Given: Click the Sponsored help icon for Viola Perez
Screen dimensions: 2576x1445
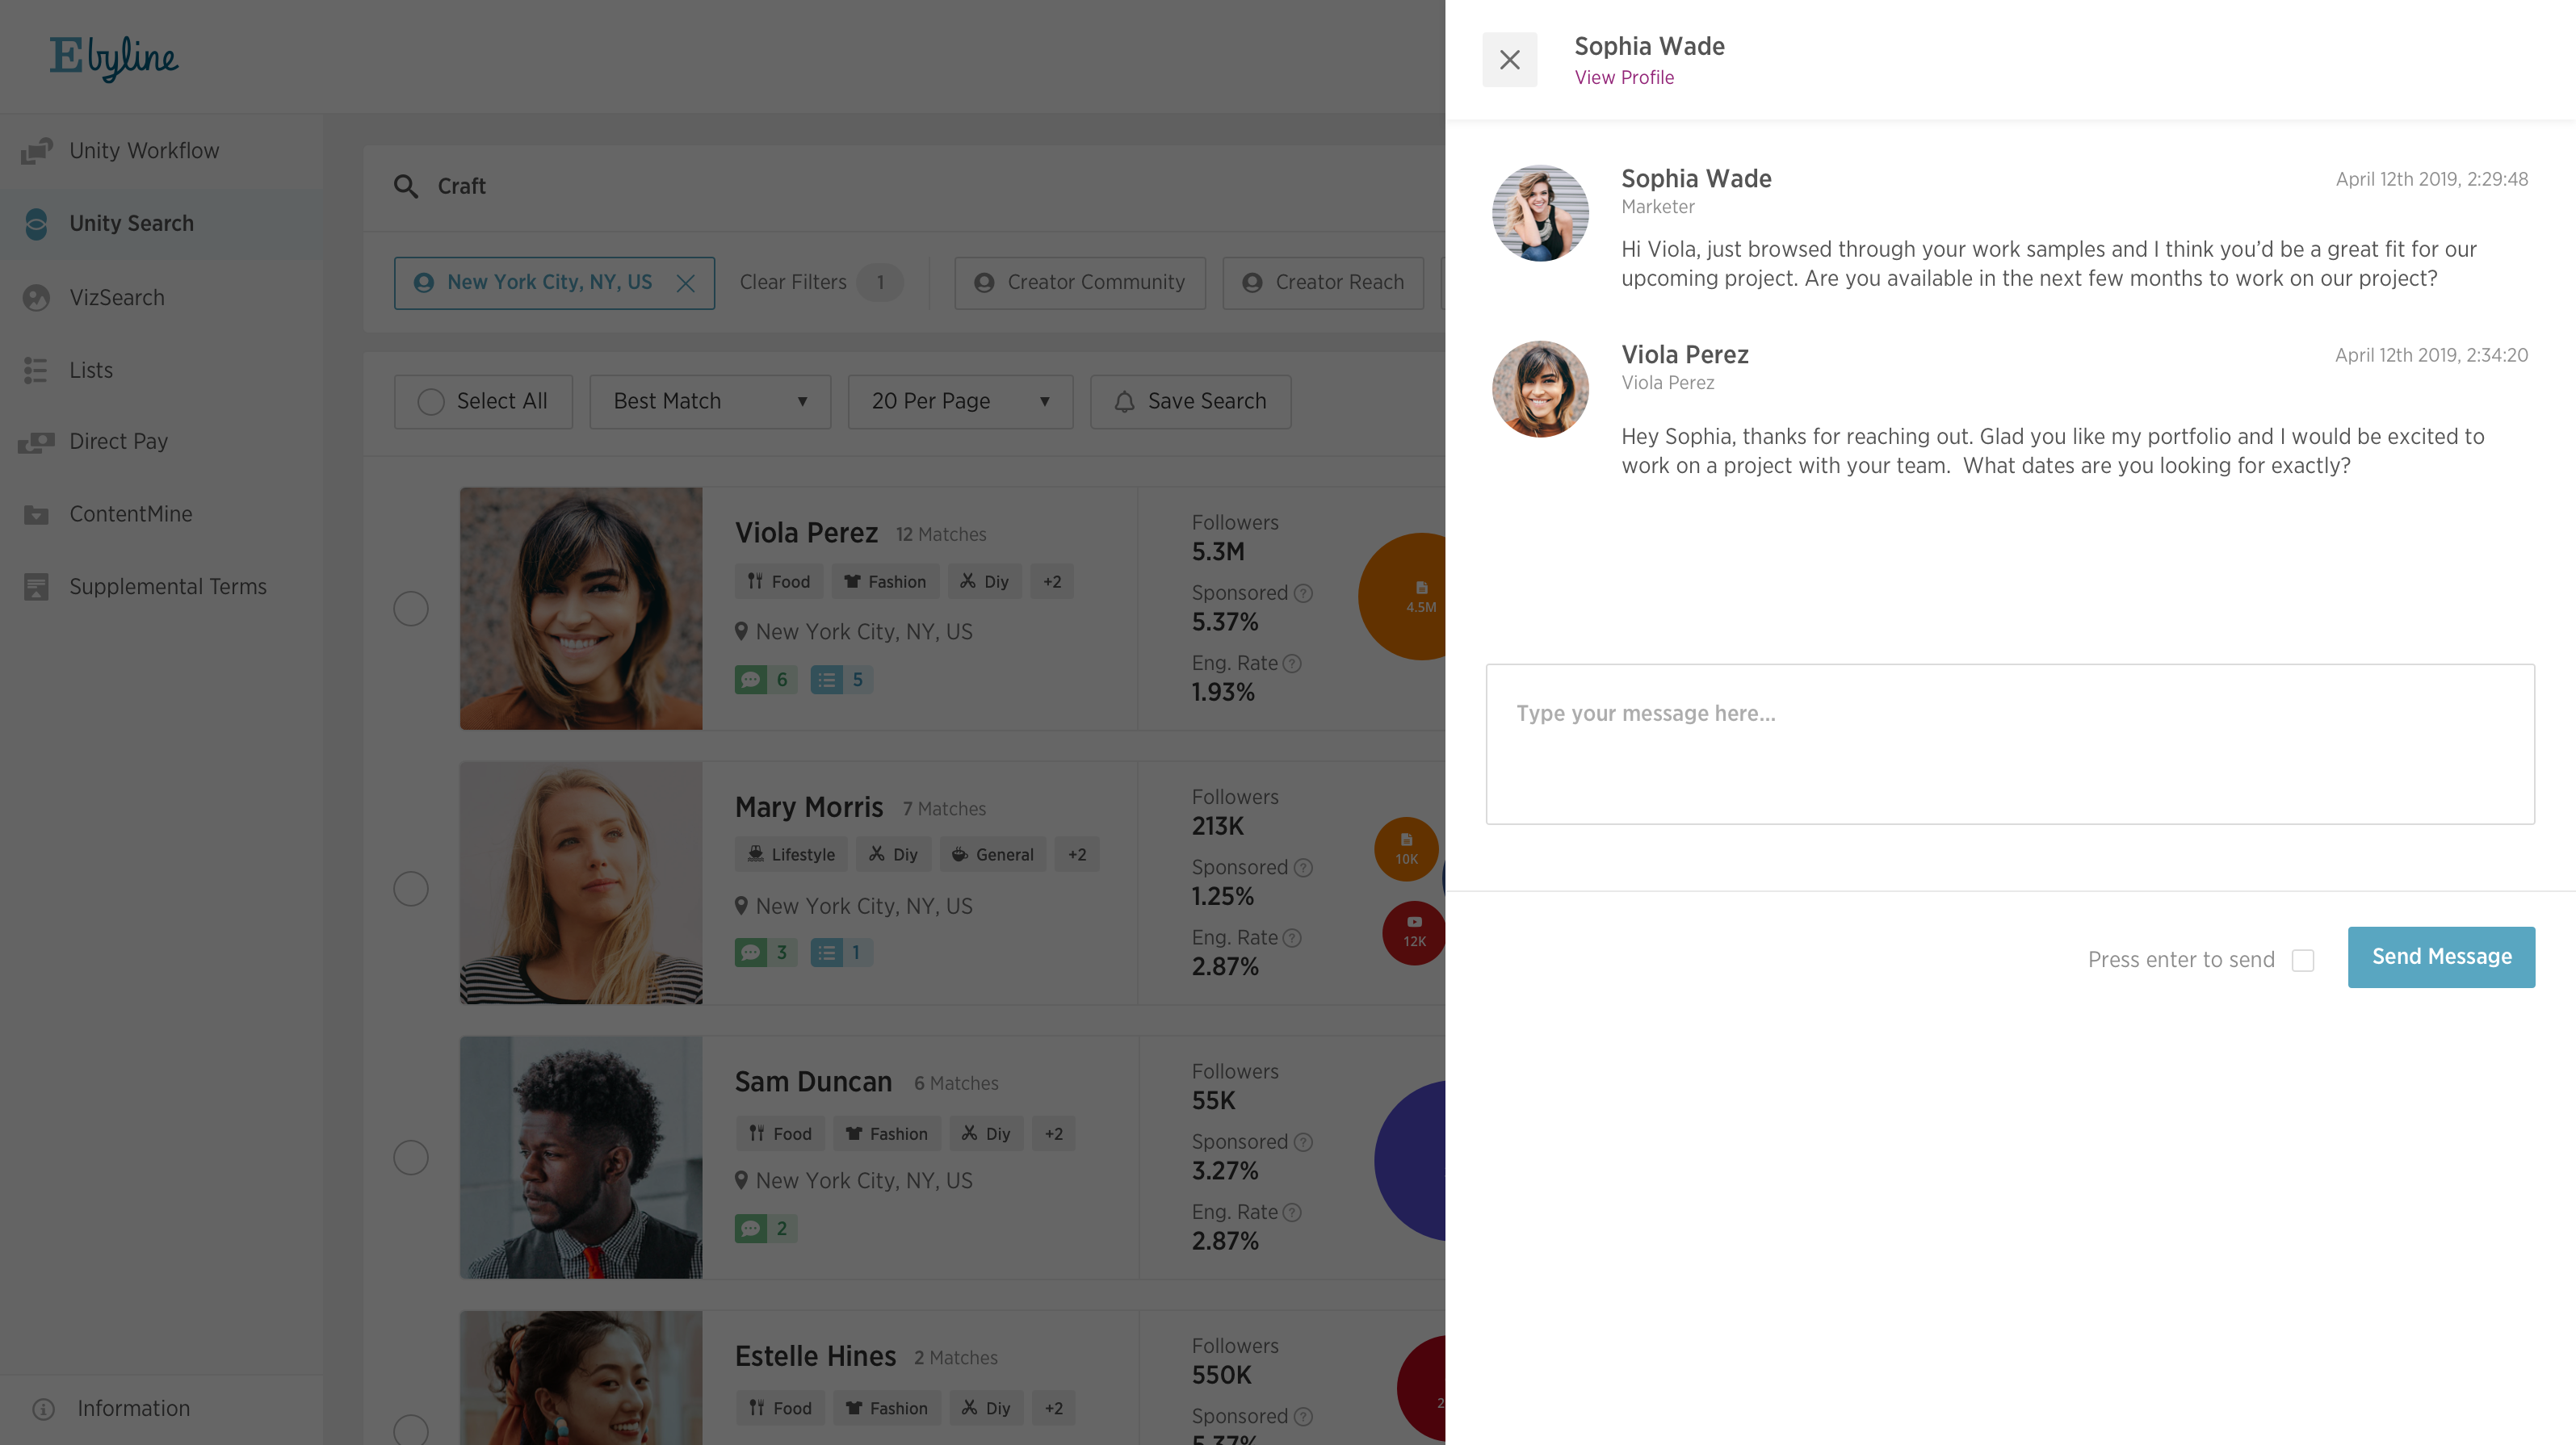Looking at the screenshot, I should click(x=1303, y=594).
